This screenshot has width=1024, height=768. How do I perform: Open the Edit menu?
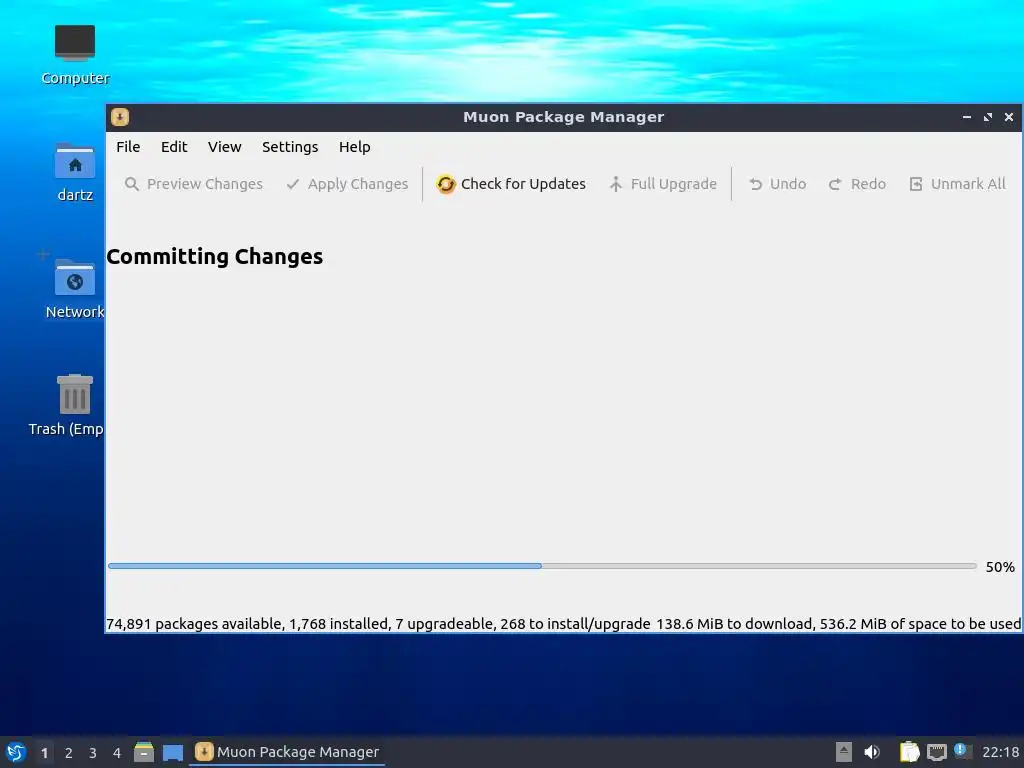[x=174, y=147]
